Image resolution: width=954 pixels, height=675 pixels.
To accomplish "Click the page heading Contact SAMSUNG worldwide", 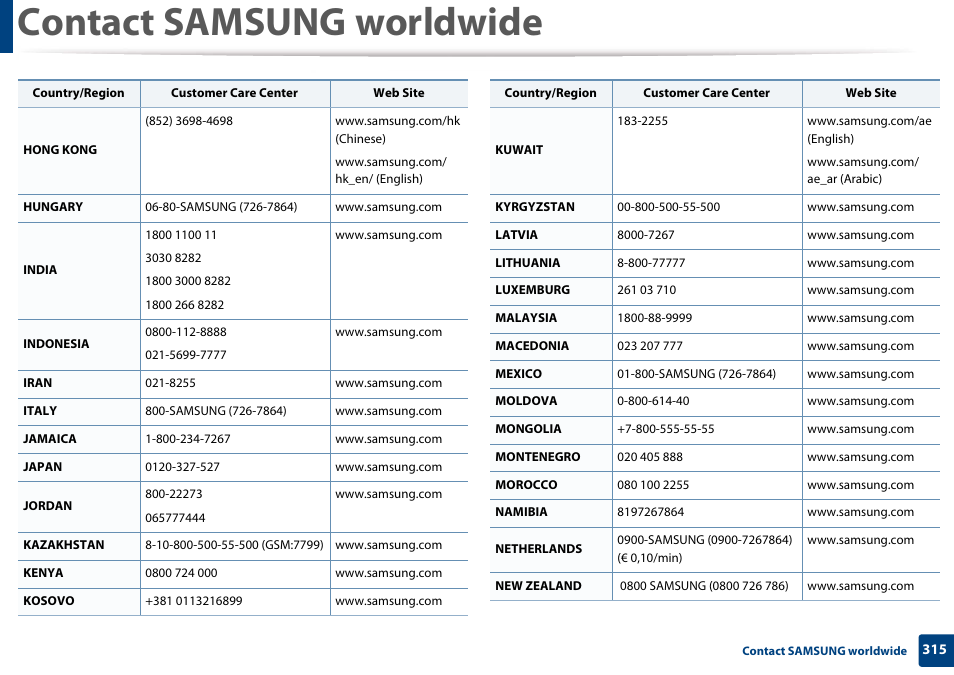I will [x=280, y=23].
